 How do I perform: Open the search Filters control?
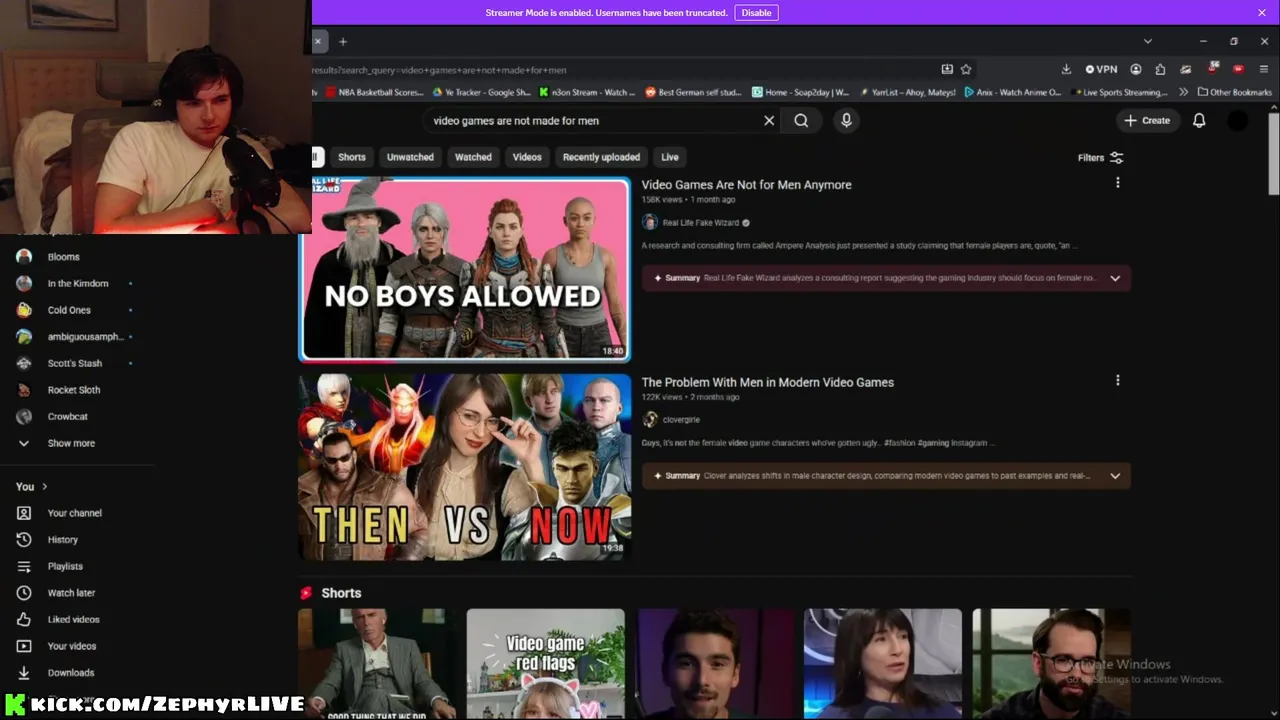(1100, 157)
